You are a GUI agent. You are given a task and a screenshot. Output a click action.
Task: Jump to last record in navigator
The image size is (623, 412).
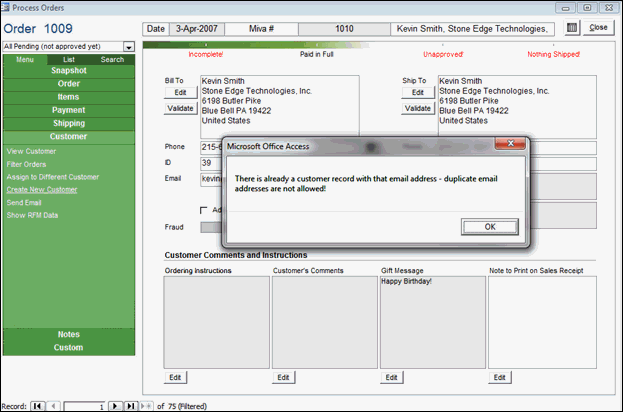coord(130,405)
